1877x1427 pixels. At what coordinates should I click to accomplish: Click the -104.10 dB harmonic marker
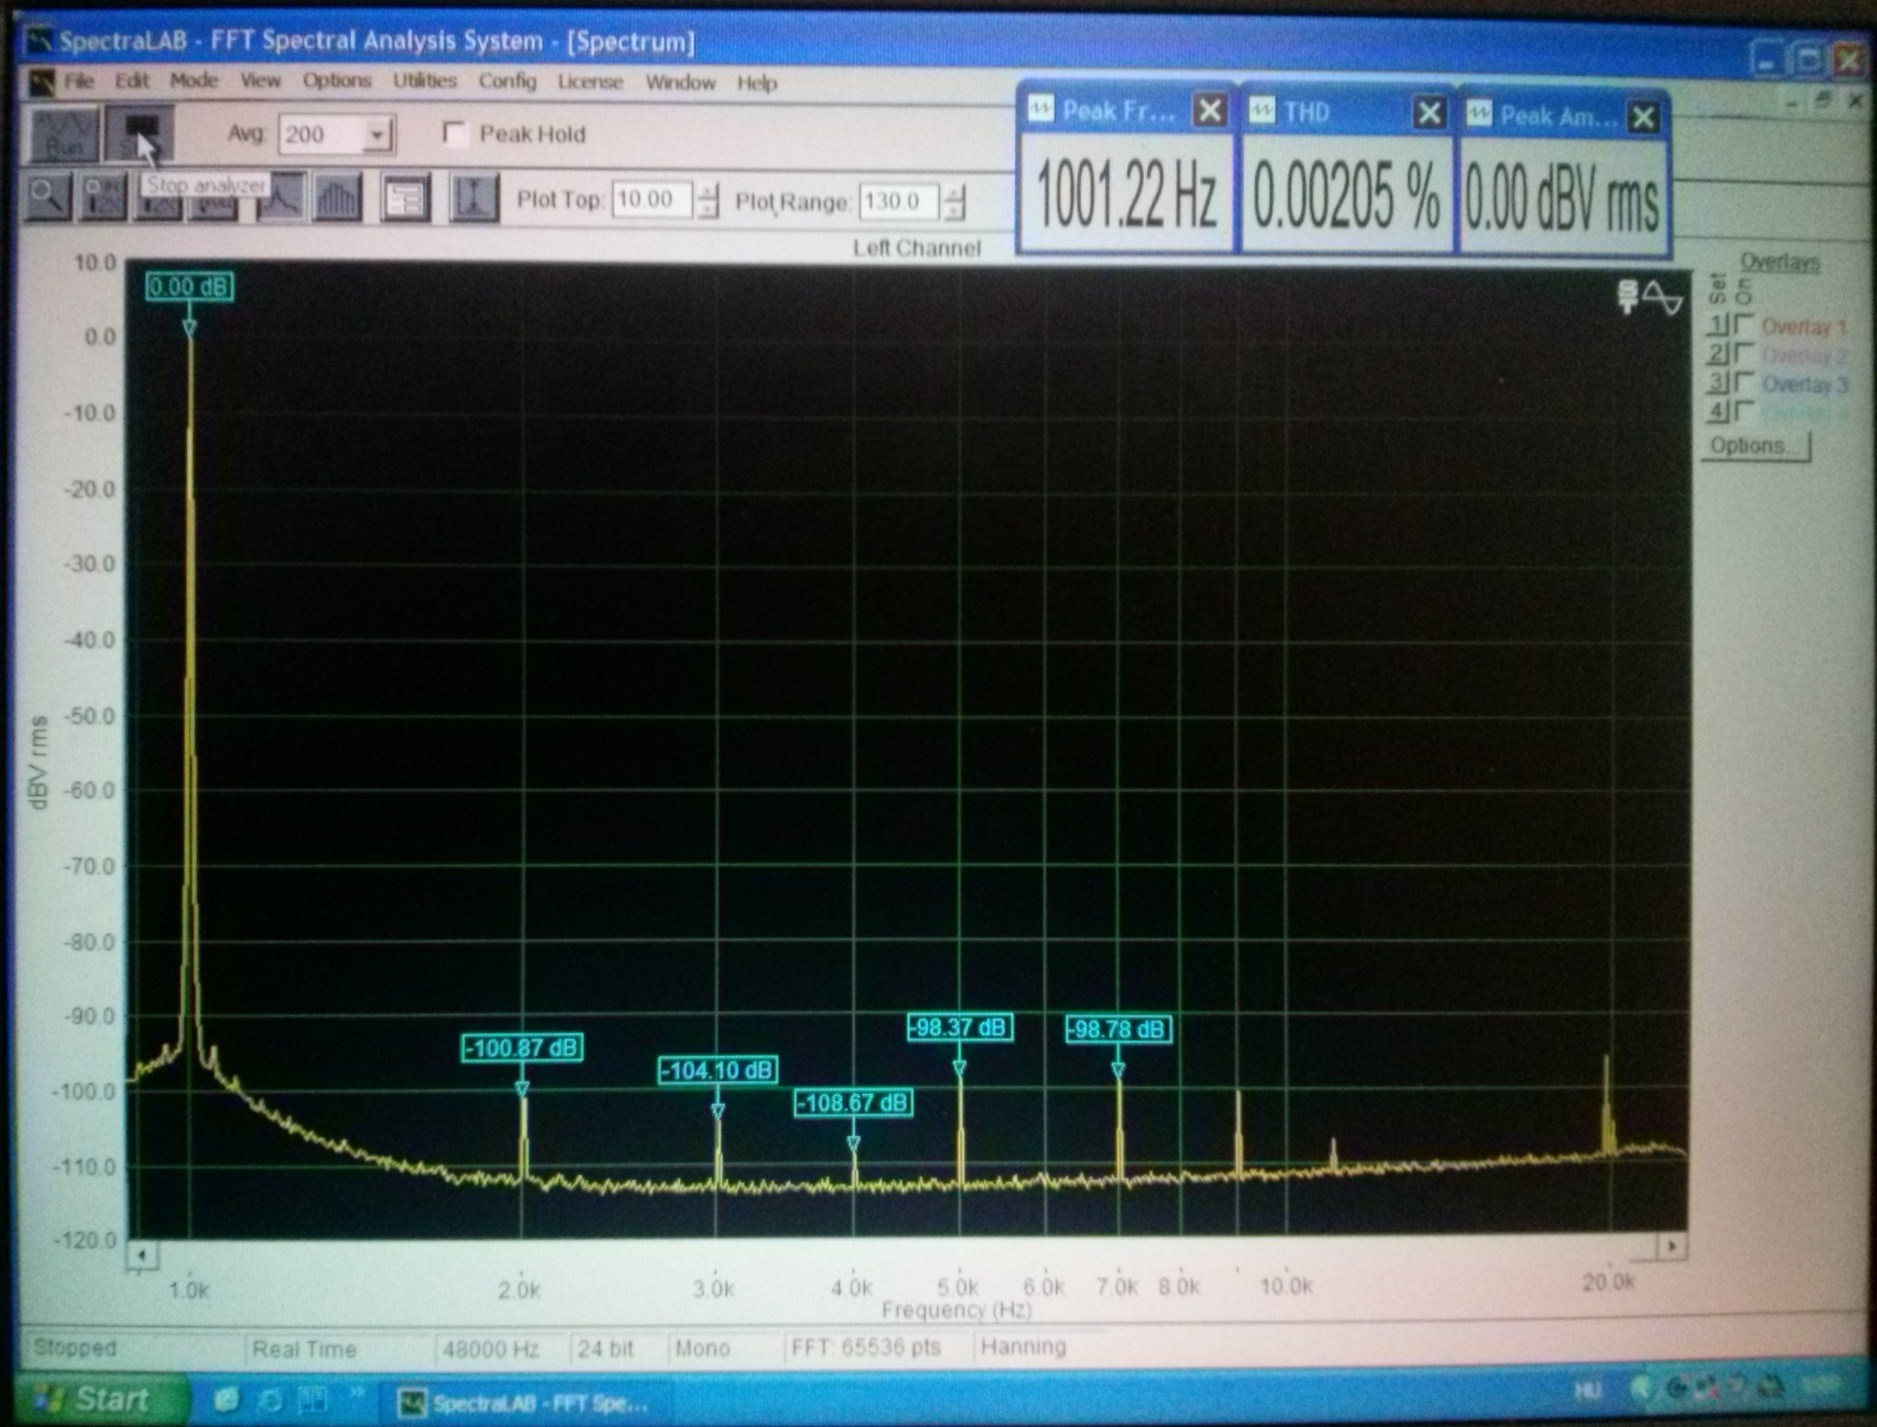coord(718,1071)
